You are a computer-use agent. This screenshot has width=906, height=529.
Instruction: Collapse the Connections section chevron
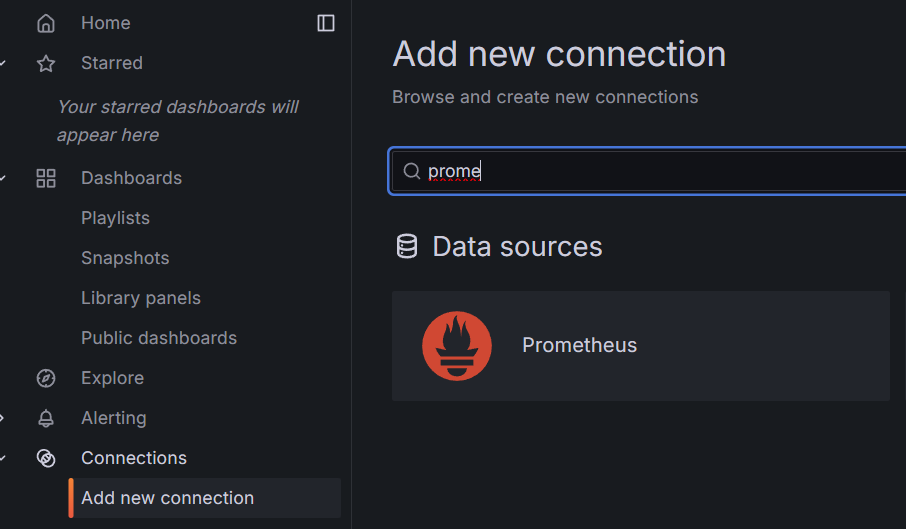coord(2,458)
